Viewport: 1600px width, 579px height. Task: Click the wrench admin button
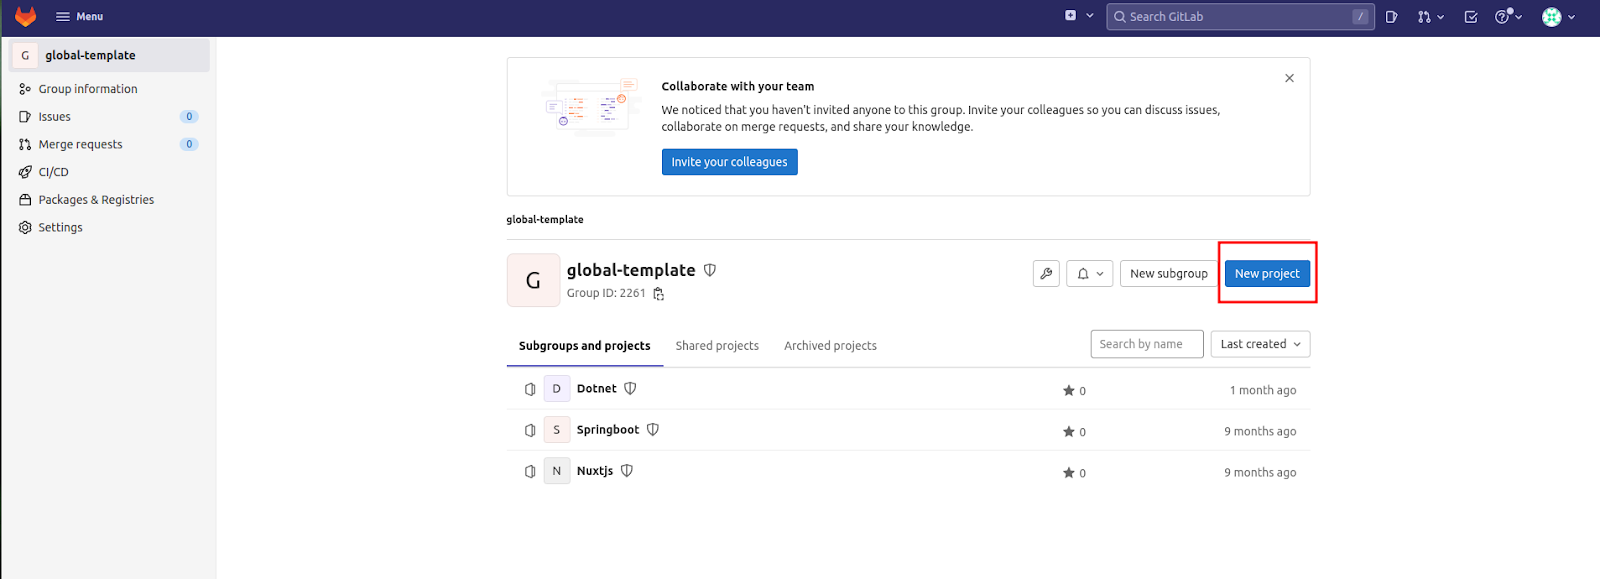[x=1046, y=274]
